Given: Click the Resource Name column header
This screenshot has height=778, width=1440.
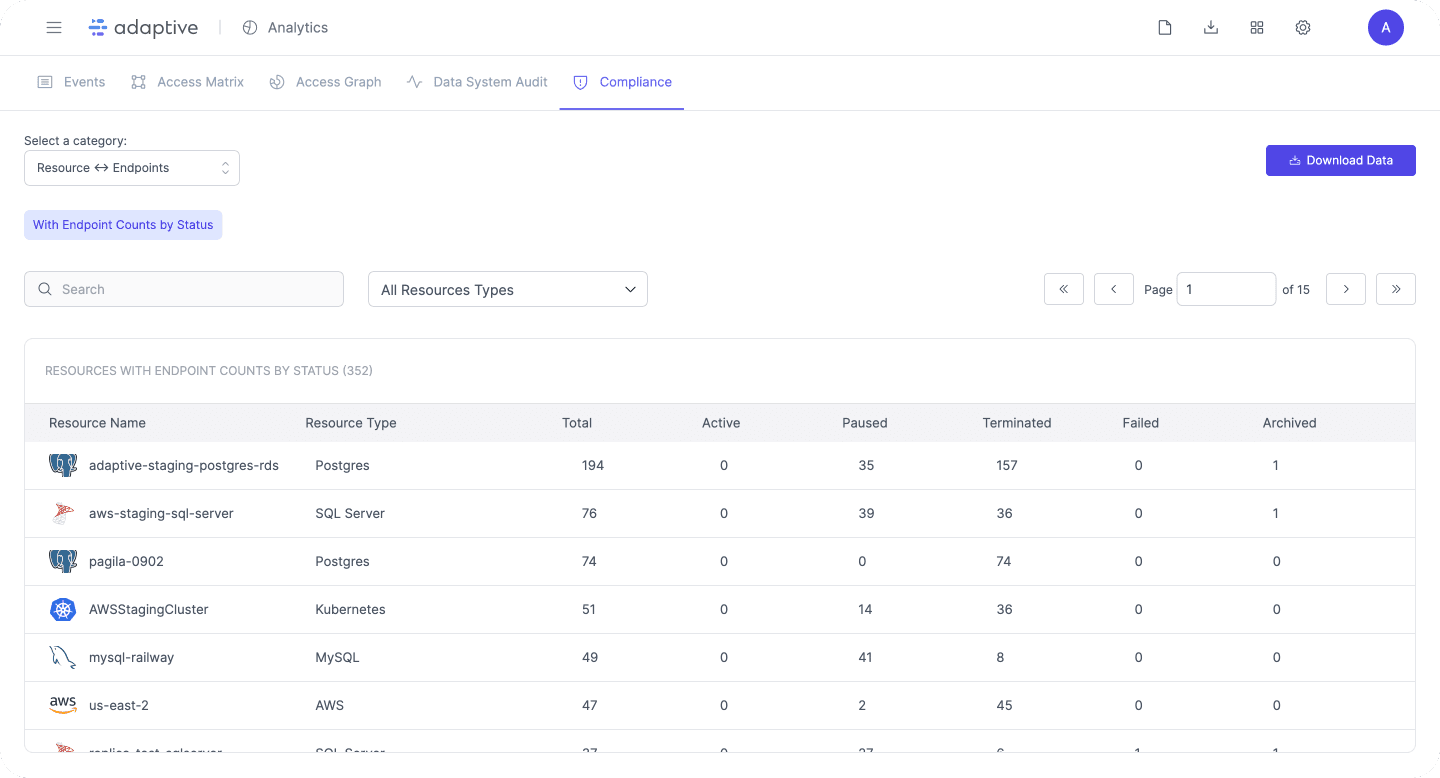Looking at the screenshot, I should [97, 423].
